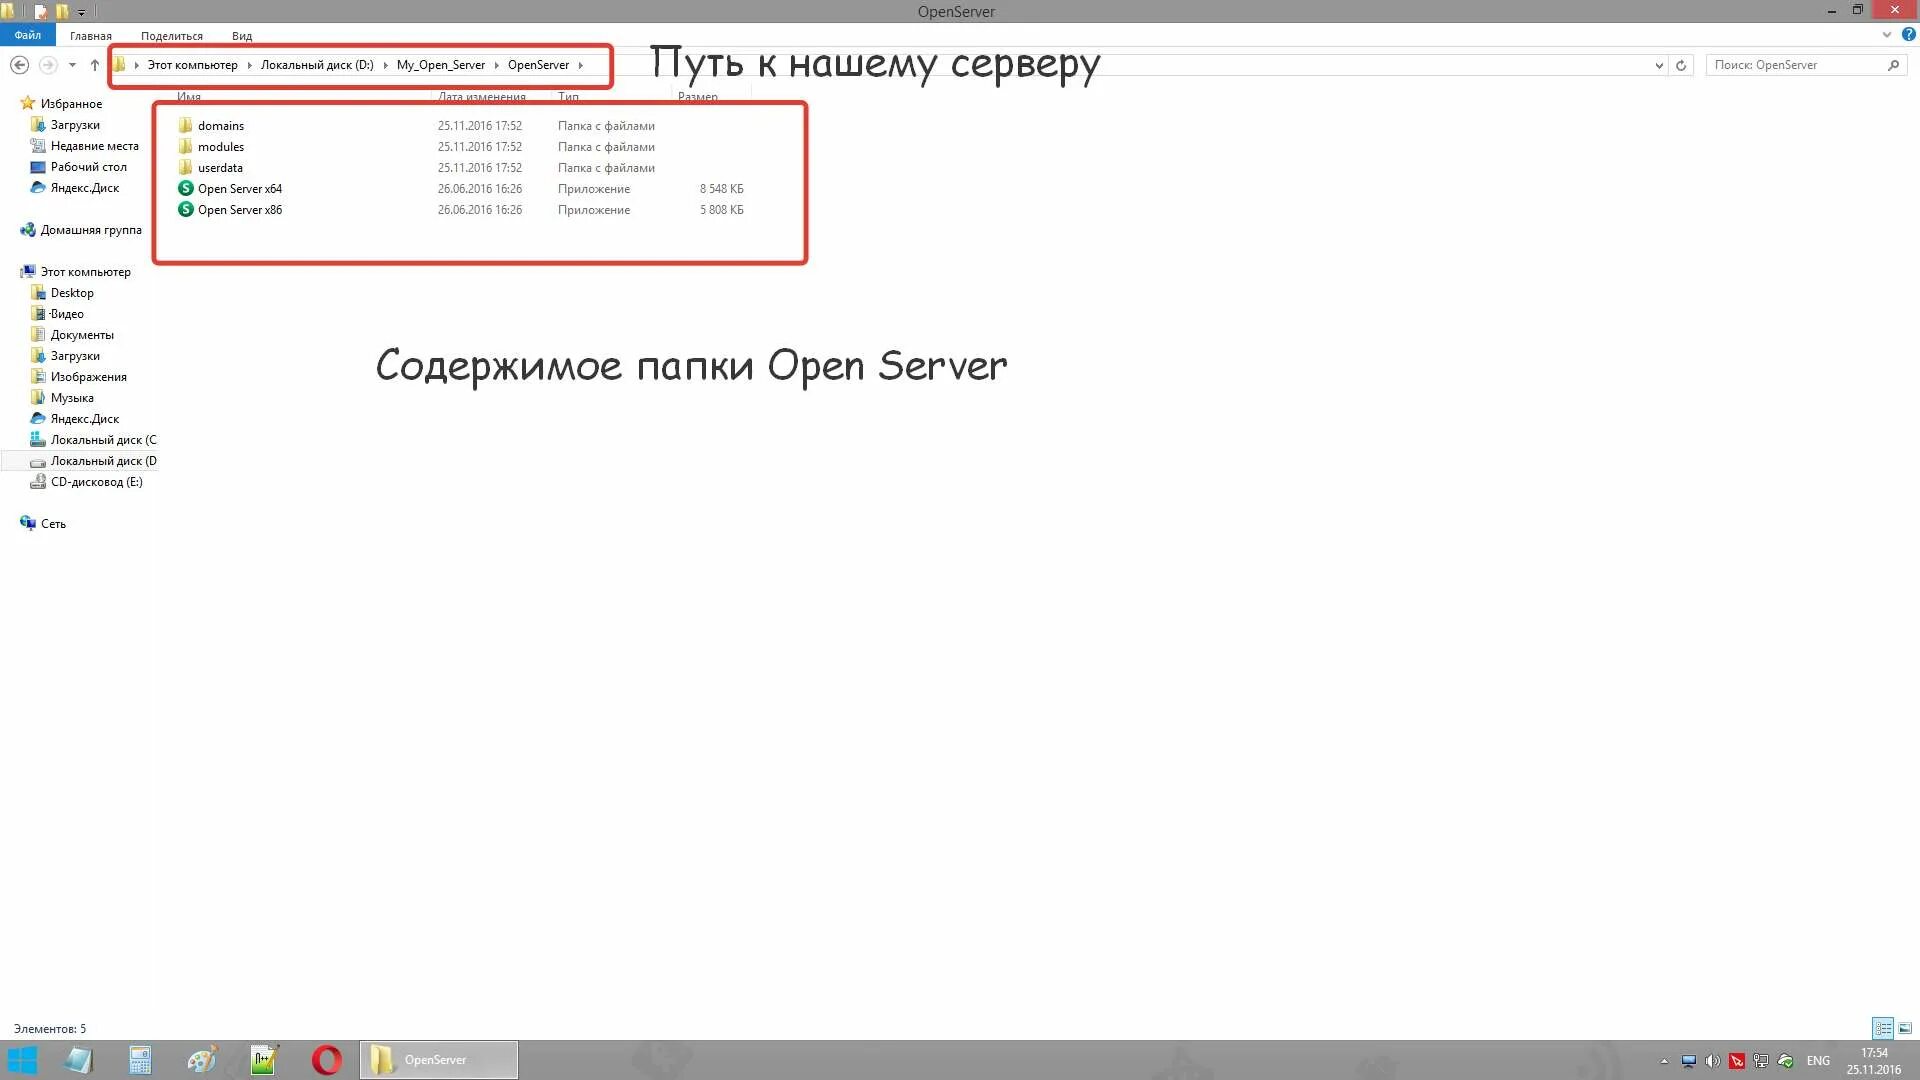This screenshot has height=1080, width=1920.
Task: Open the domains folder
Action: click(x=220, y=125)
